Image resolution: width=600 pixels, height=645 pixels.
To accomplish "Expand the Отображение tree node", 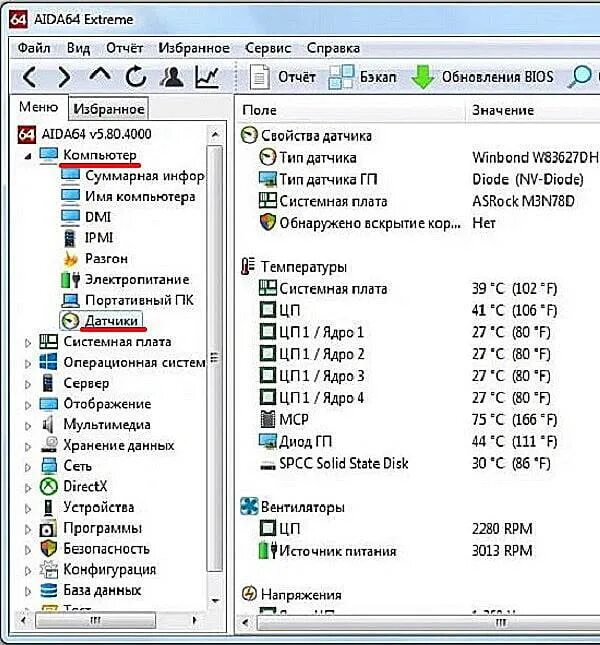I will coord(28,405).
